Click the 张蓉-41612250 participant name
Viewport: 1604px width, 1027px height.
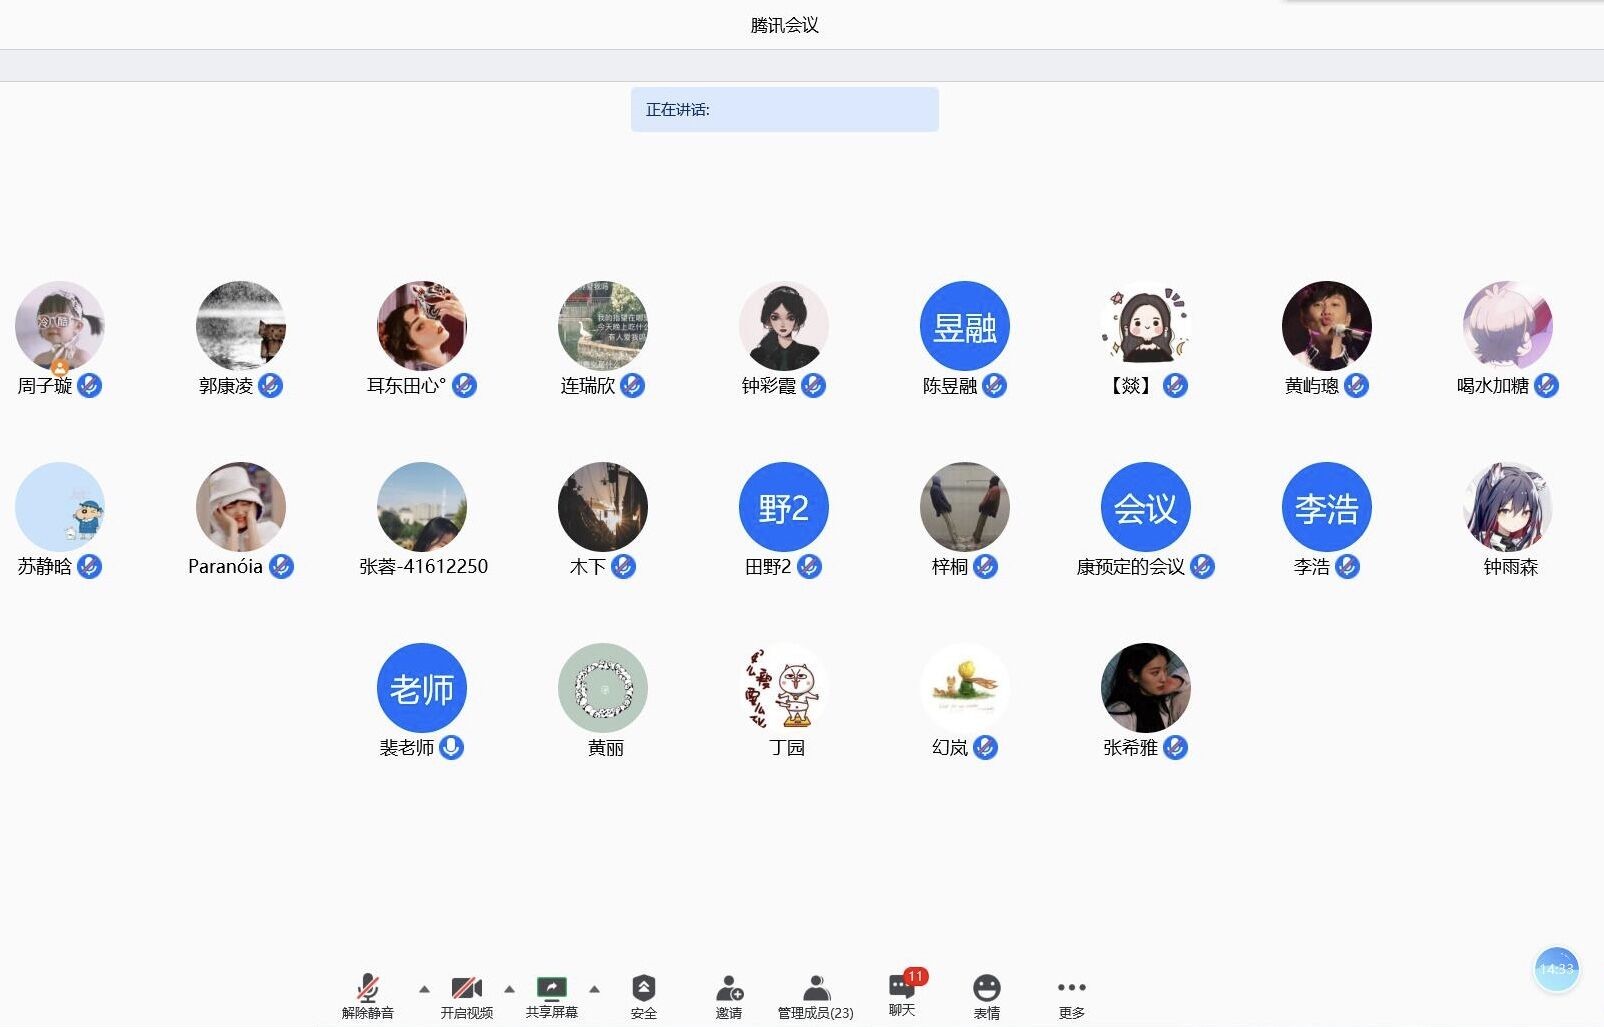point(423,567)
